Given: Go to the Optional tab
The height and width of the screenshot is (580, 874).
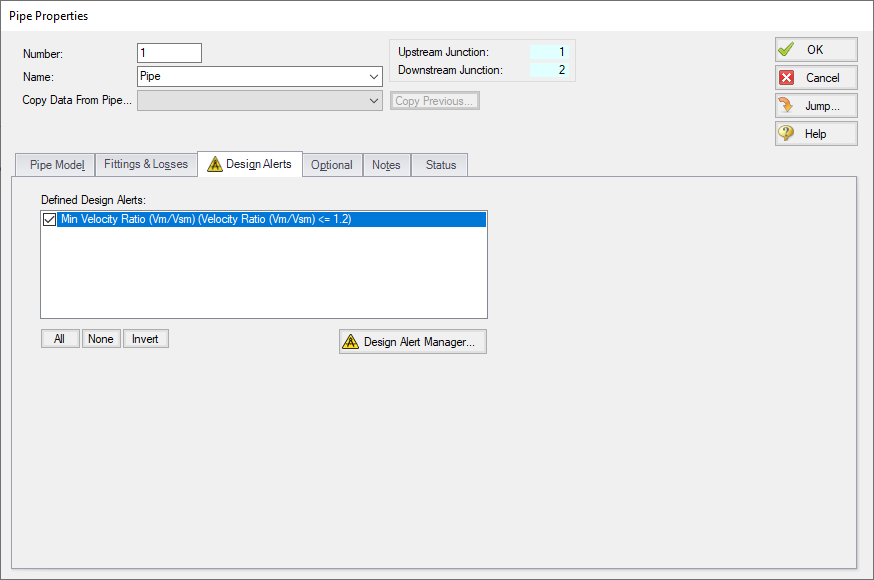Looking at the screenshot, I should [331, 166].
